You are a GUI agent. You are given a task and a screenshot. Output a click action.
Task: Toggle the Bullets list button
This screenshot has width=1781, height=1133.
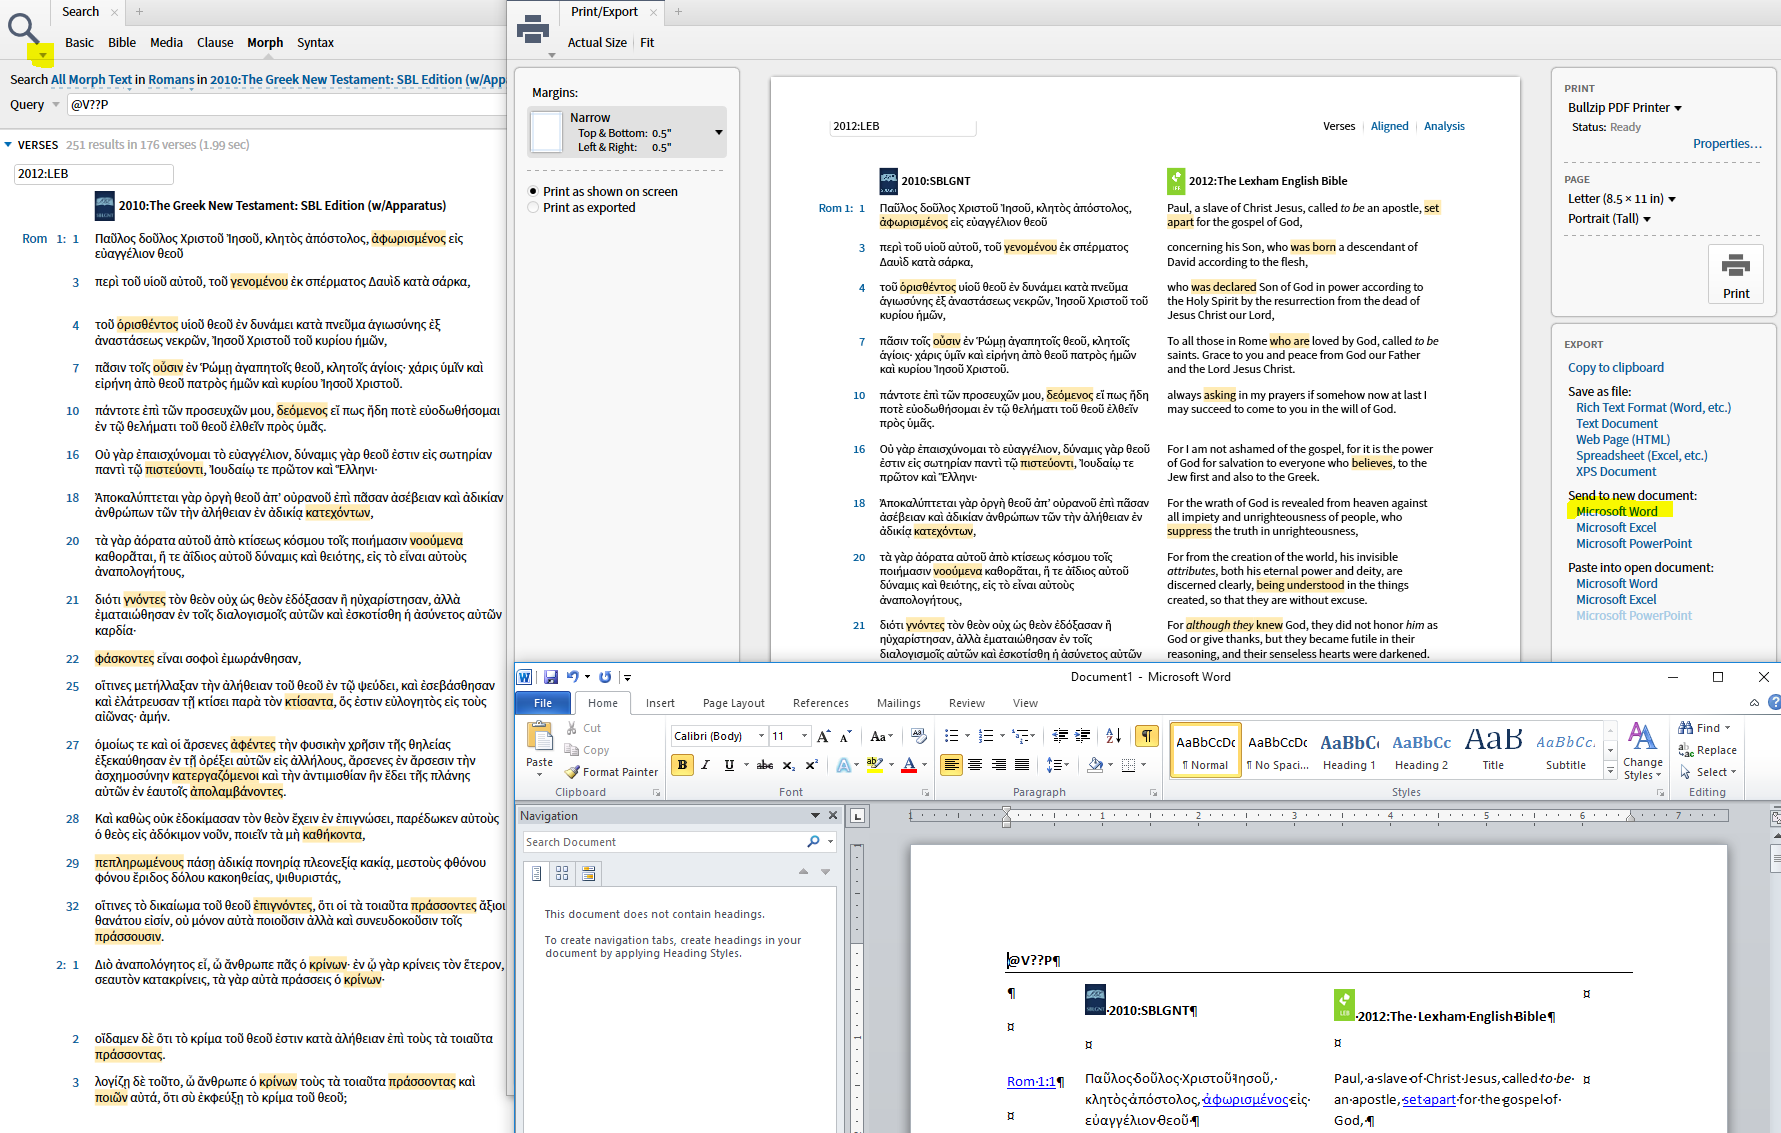pos(951,736)
